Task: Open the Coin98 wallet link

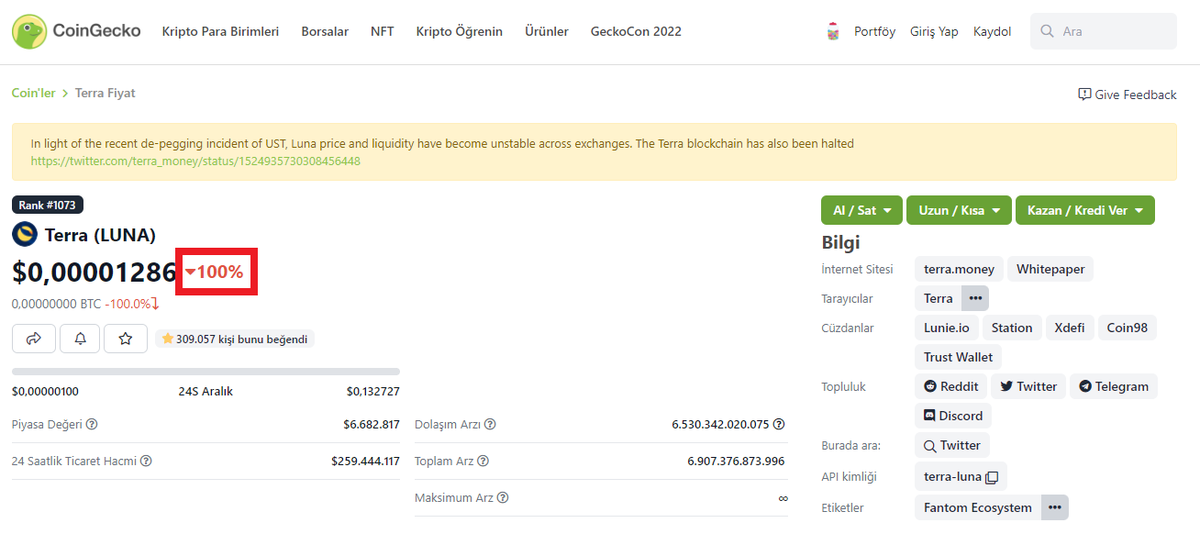Action: click(x=1127, y=328)
